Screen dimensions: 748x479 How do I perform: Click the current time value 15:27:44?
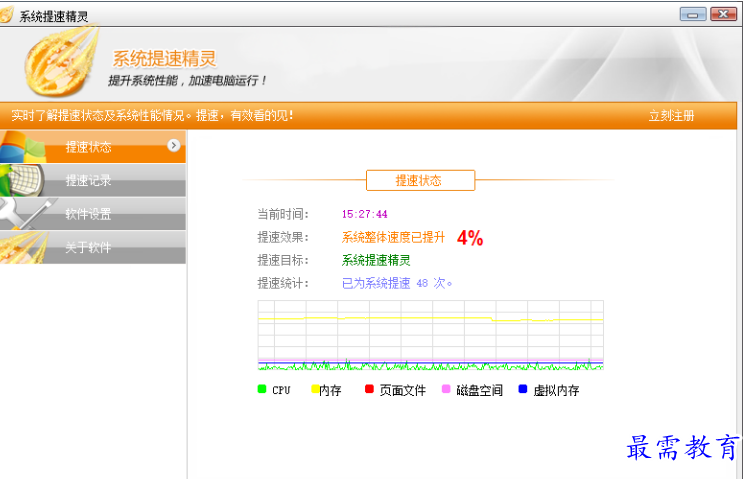(364, 214)
